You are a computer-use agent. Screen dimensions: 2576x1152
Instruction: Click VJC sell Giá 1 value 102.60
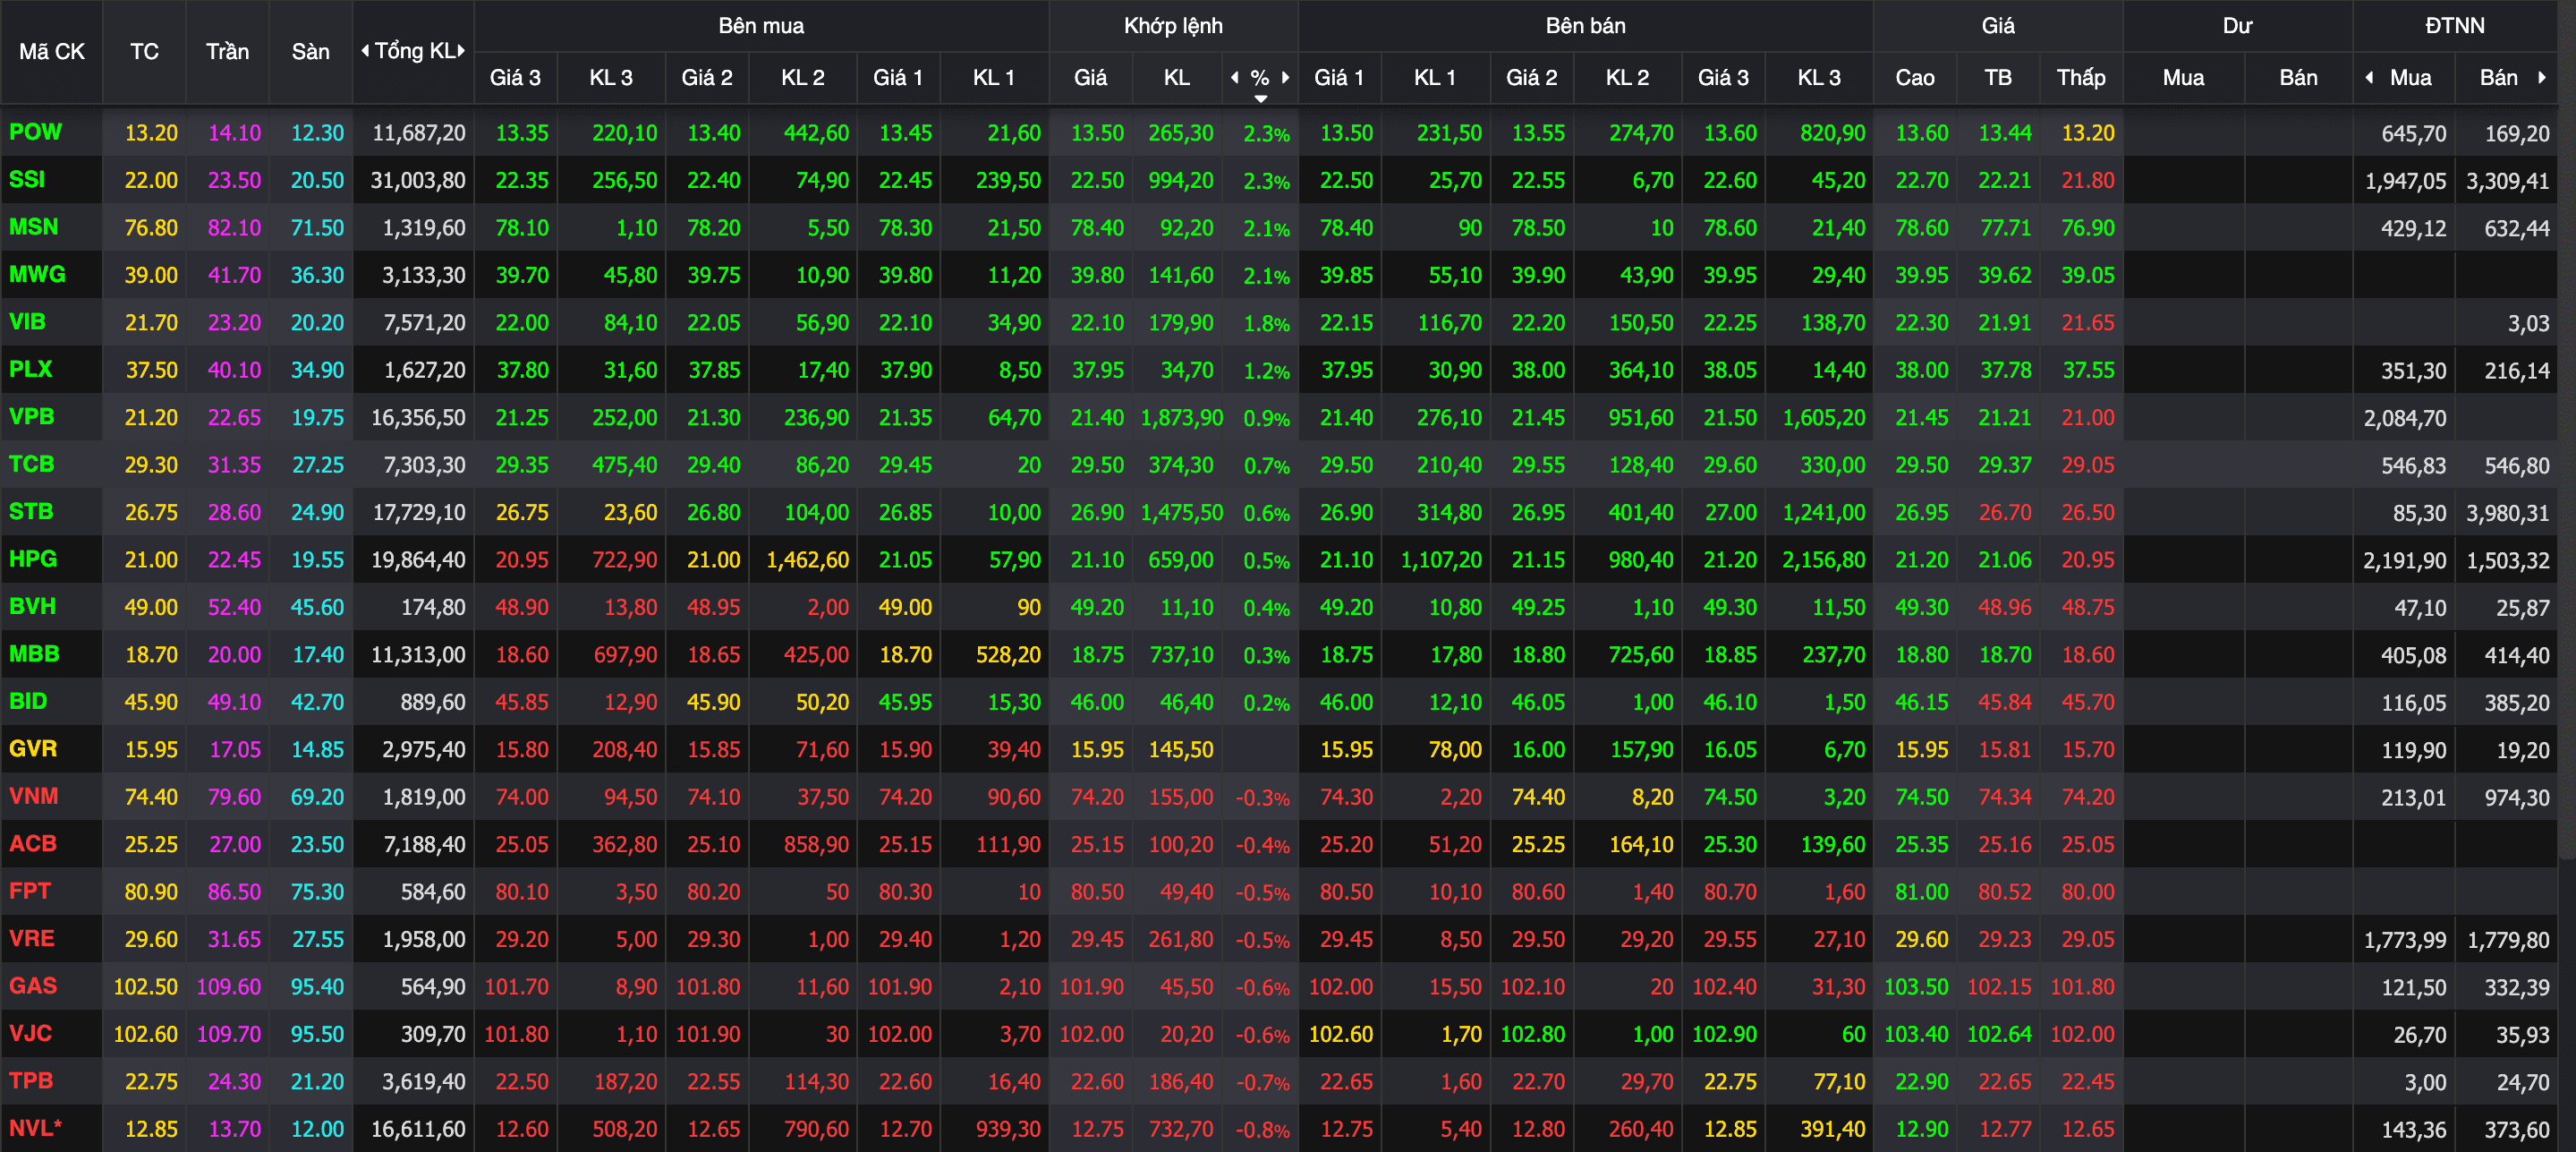pyautogui.click(x=1340, y=1034)
